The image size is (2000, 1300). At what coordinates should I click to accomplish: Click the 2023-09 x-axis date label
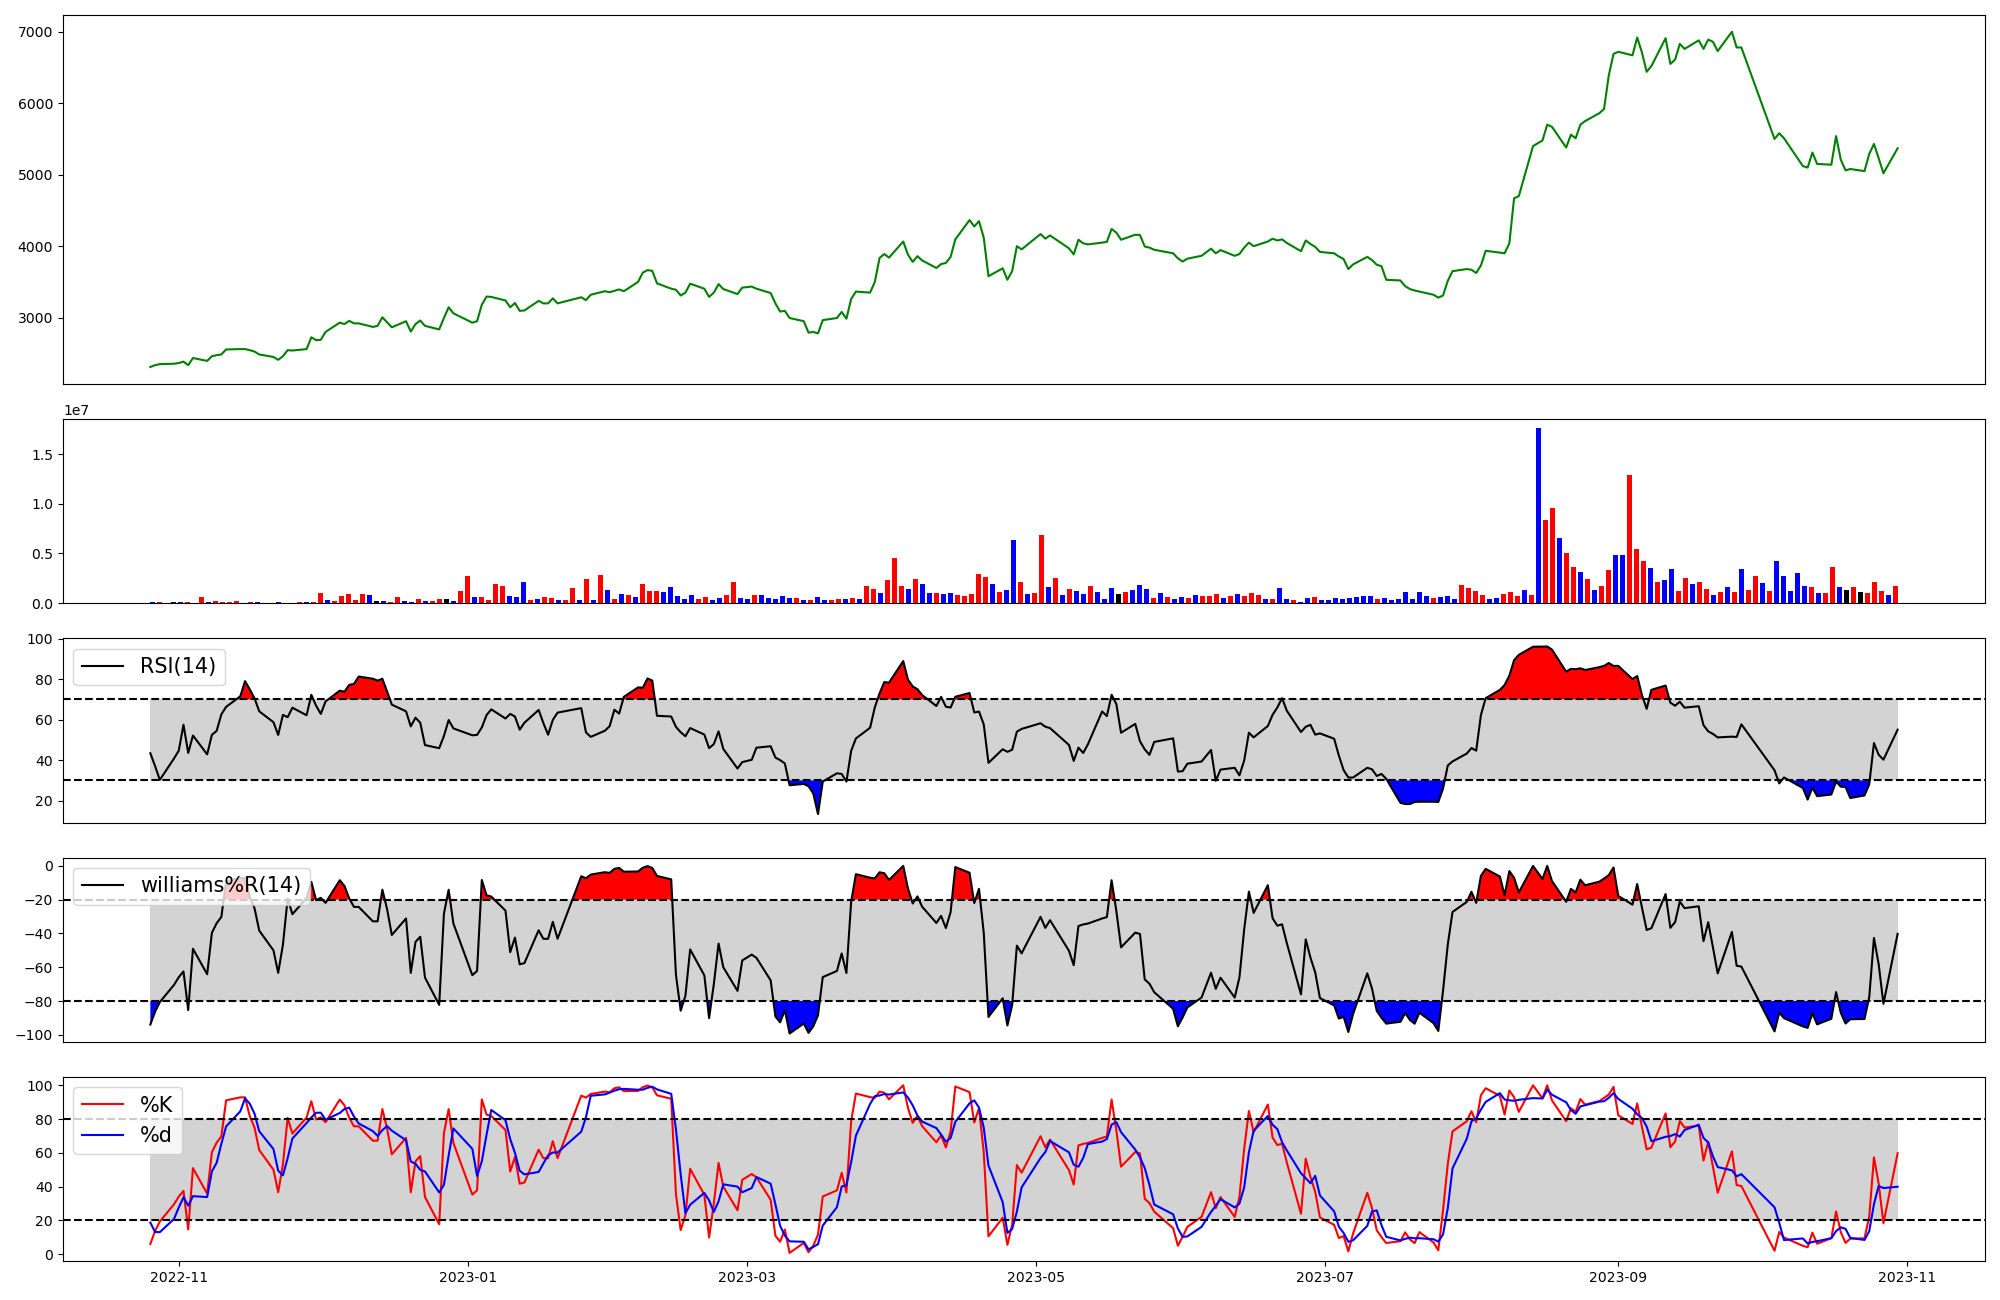1618,1277
